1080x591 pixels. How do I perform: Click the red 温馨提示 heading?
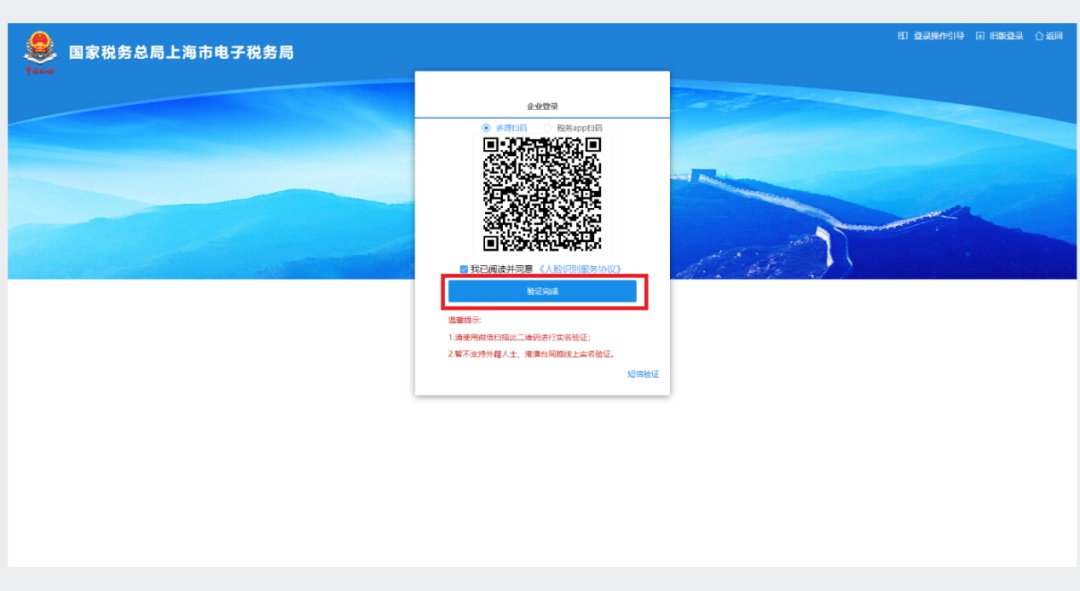[464, 320]
